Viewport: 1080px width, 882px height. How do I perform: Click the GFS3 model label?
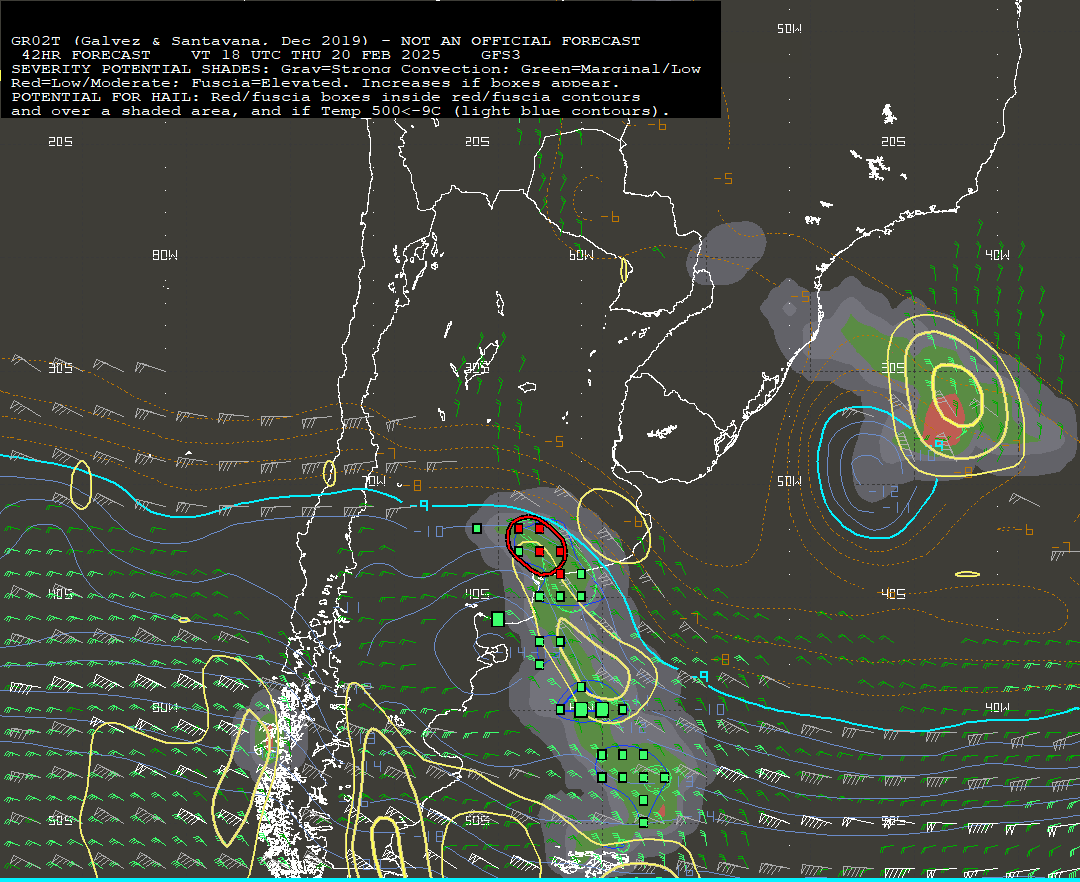point(500,55)
